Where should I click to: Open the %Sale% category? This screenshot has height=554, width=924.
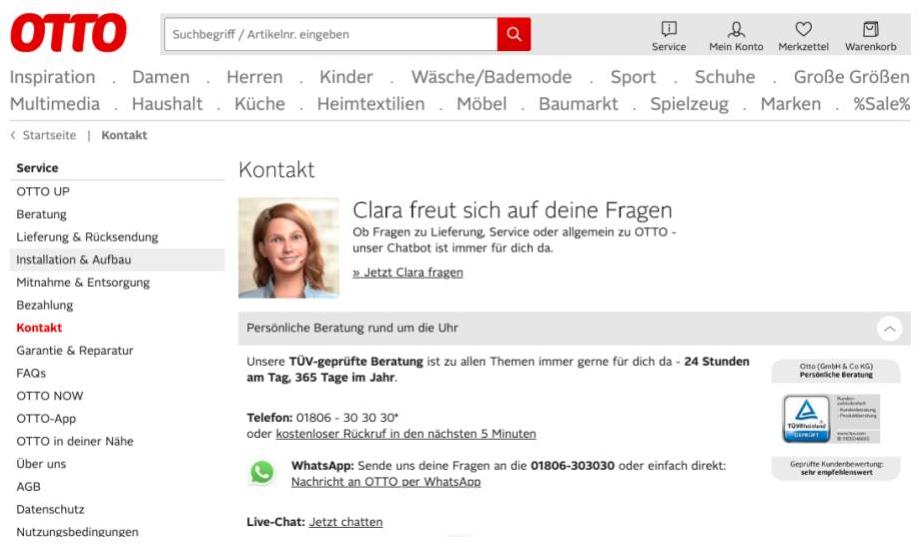pos(882,104)
